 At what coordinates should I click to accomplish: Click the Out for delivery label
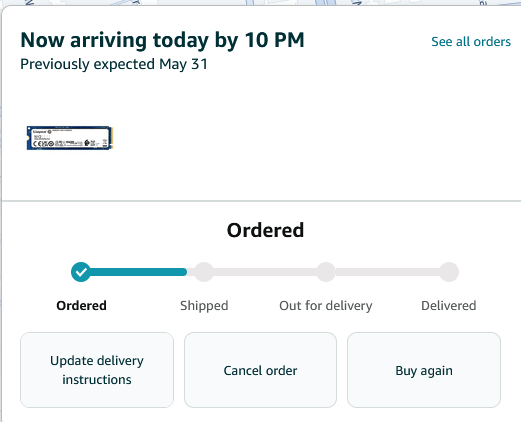point(326,306)
